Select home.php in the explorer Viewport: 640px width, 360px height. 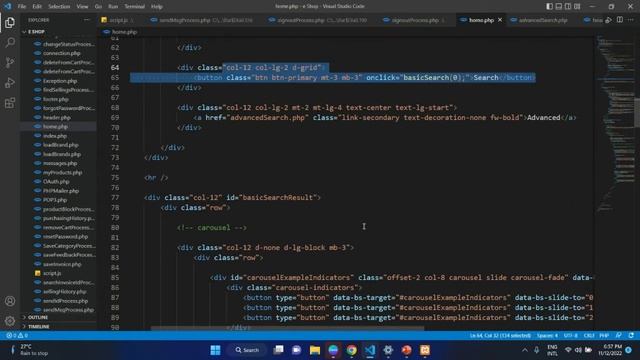[56, 127]
